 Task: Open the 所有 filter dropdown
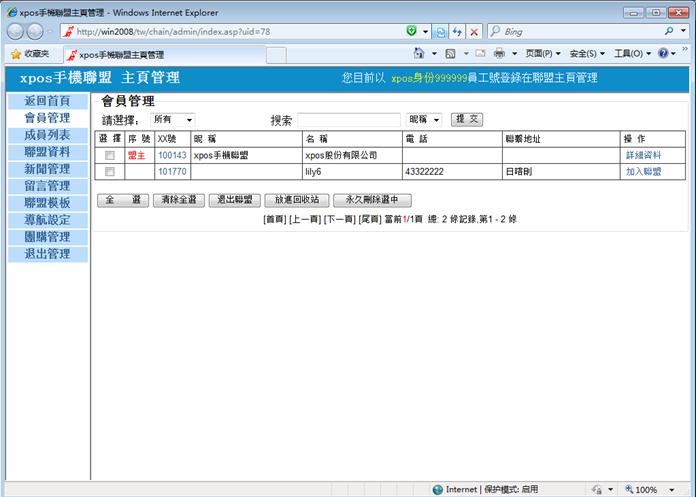pos(173,120)
